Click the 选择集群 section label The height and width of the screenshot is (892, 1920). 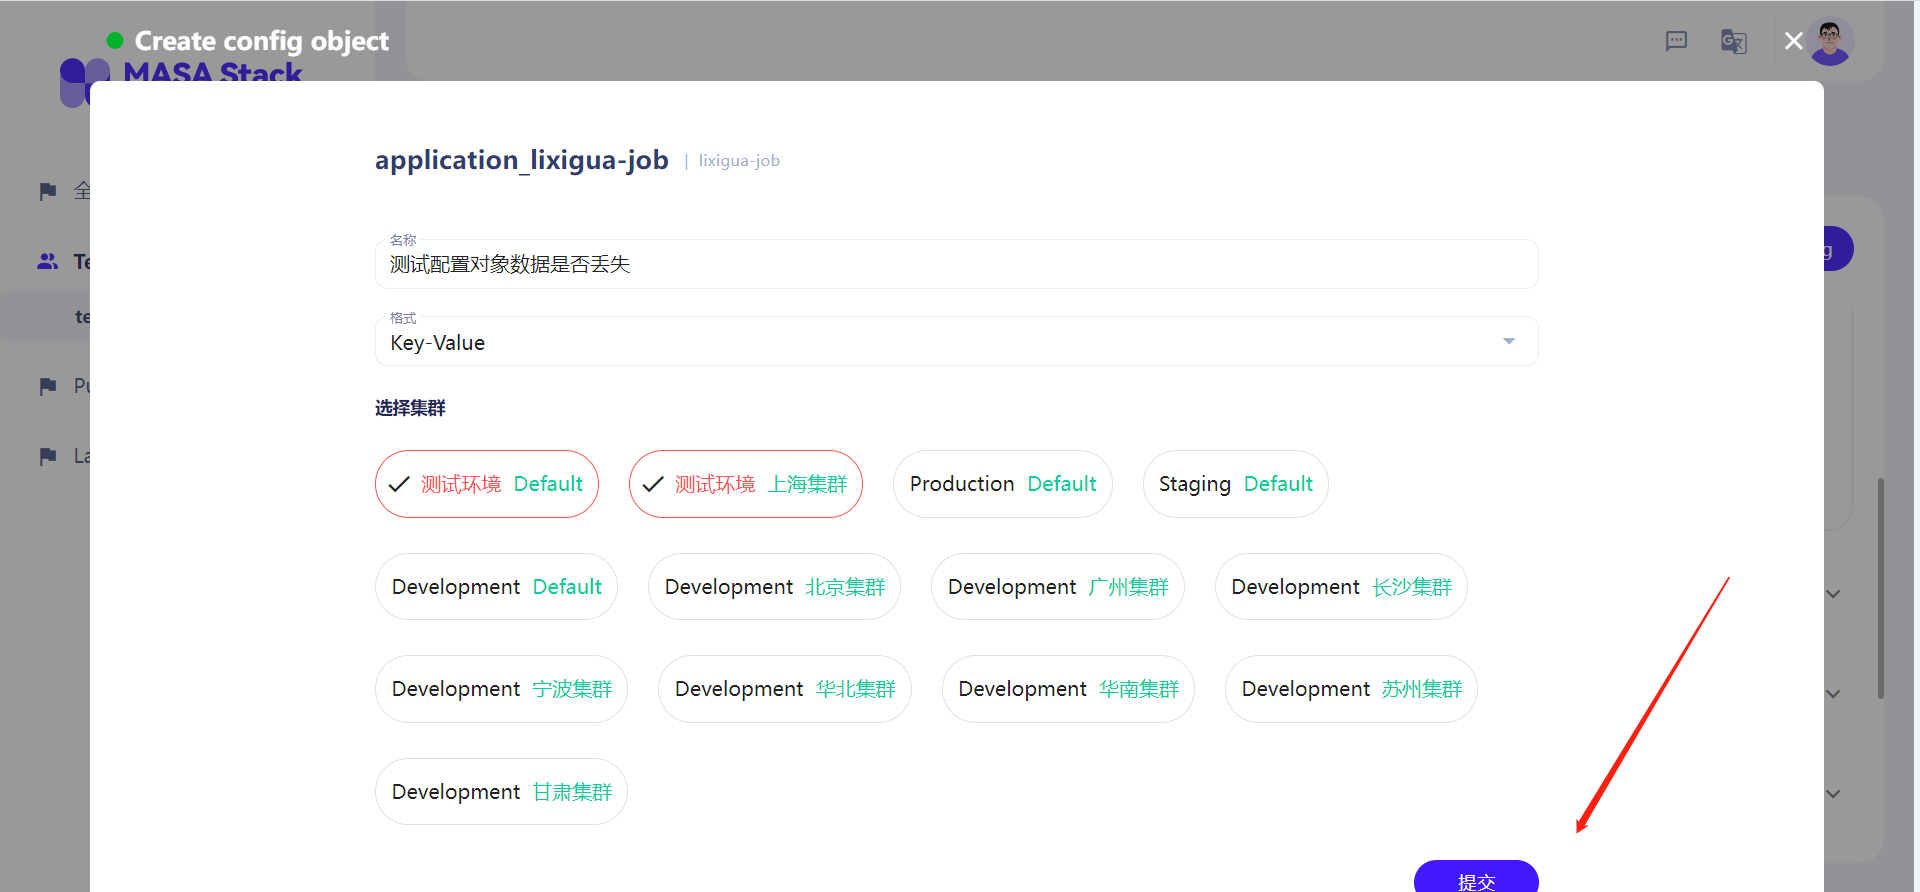[410, 408]
